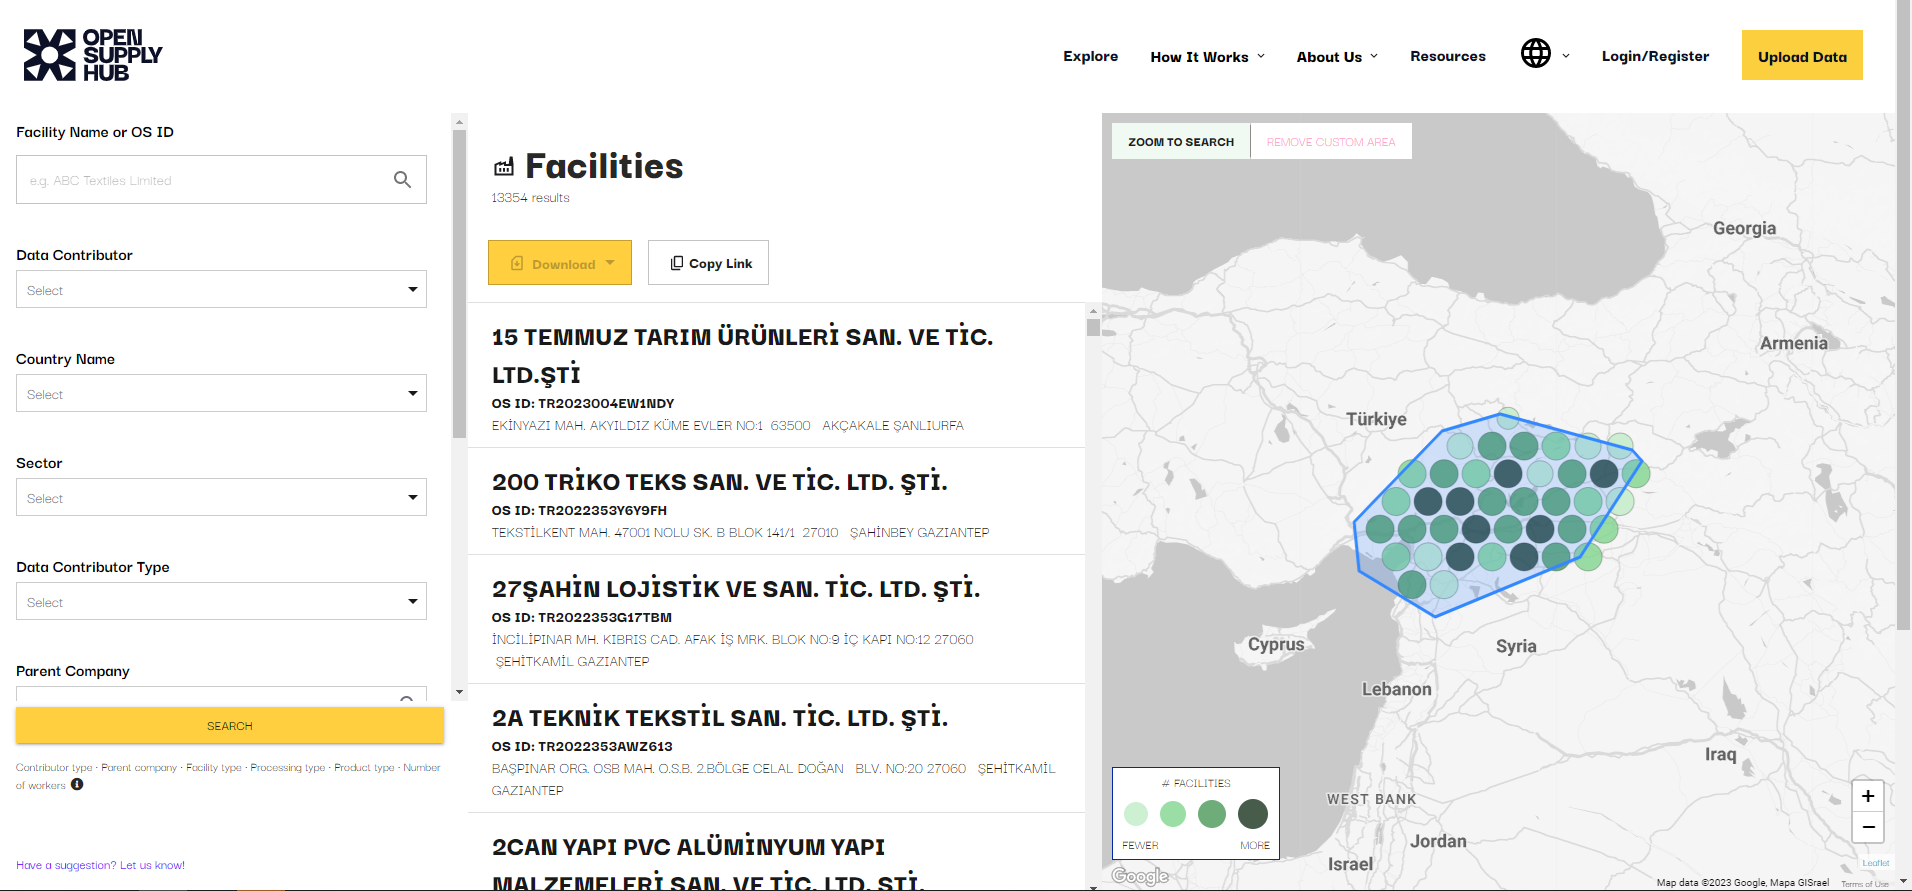Zoom out the map with minus button
The height and width of the screenshot is (891, 1912).
[x=1867, y=827]
